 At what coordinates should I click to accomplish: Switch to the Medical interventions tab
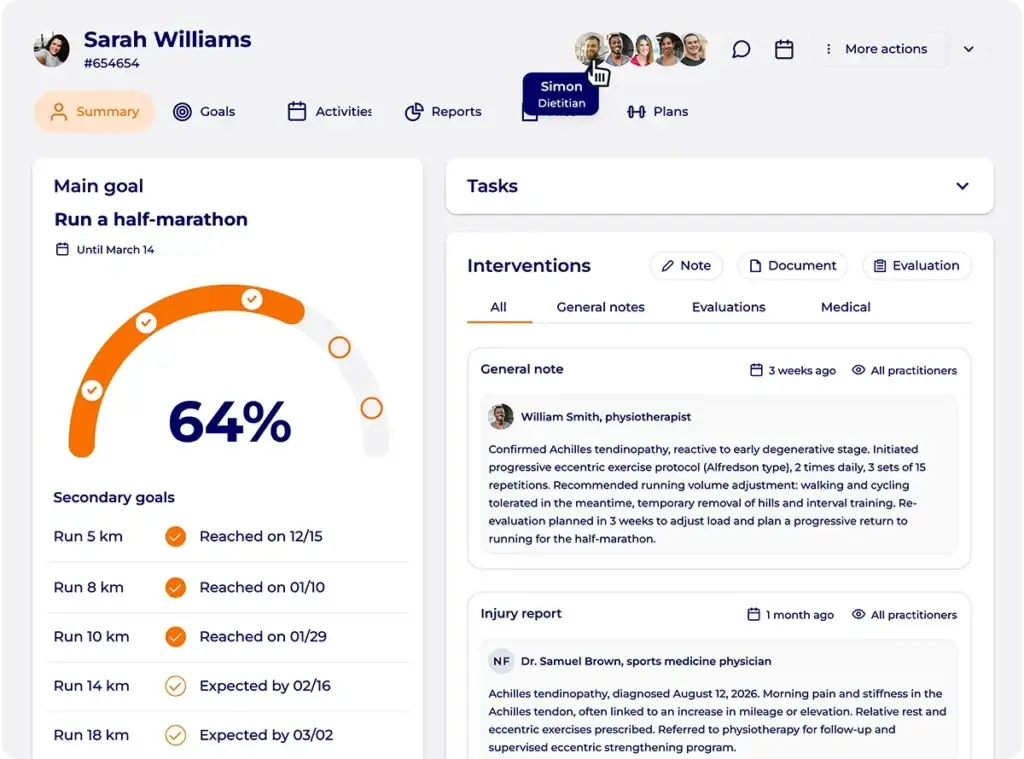point(845,307)
